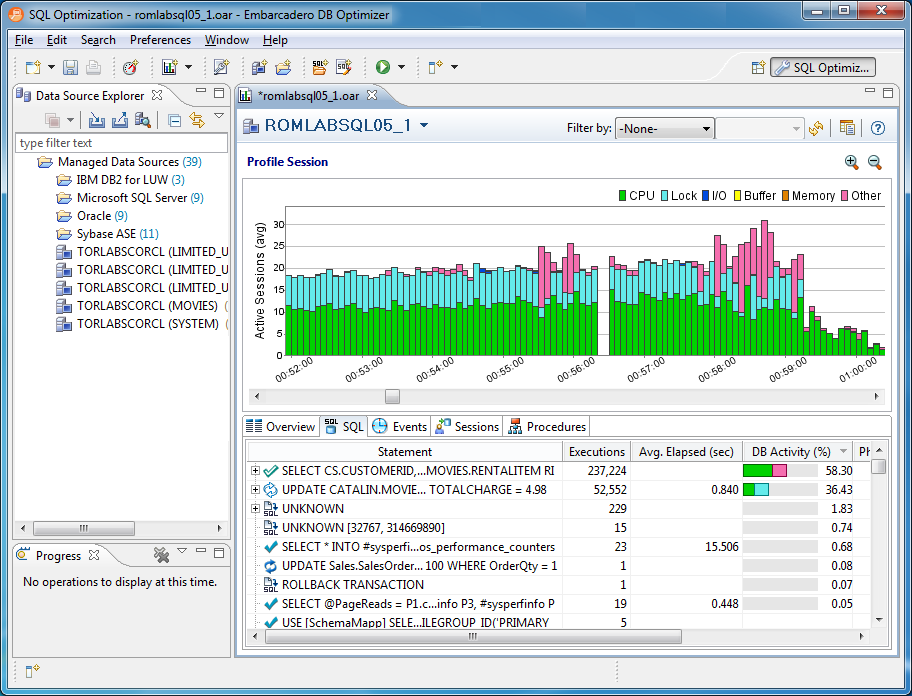The image size is (912, 696).
Task: Click the SQL Optimiz... perspective button
Action: [823, 67]
